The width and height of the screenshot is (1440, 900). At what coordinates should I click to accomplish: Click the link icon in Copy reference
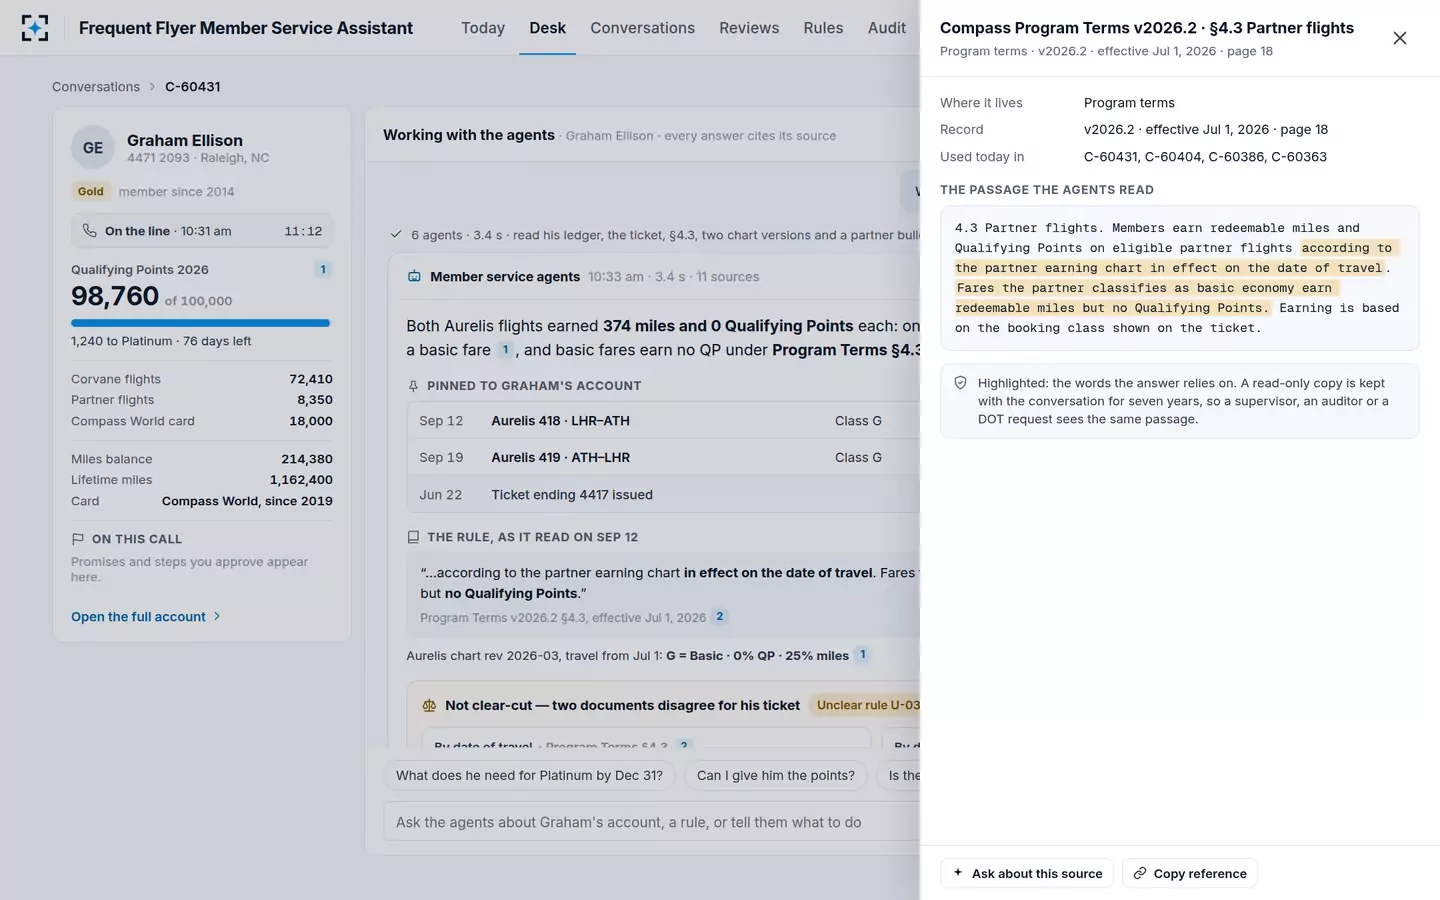[x=1139, y=873]
